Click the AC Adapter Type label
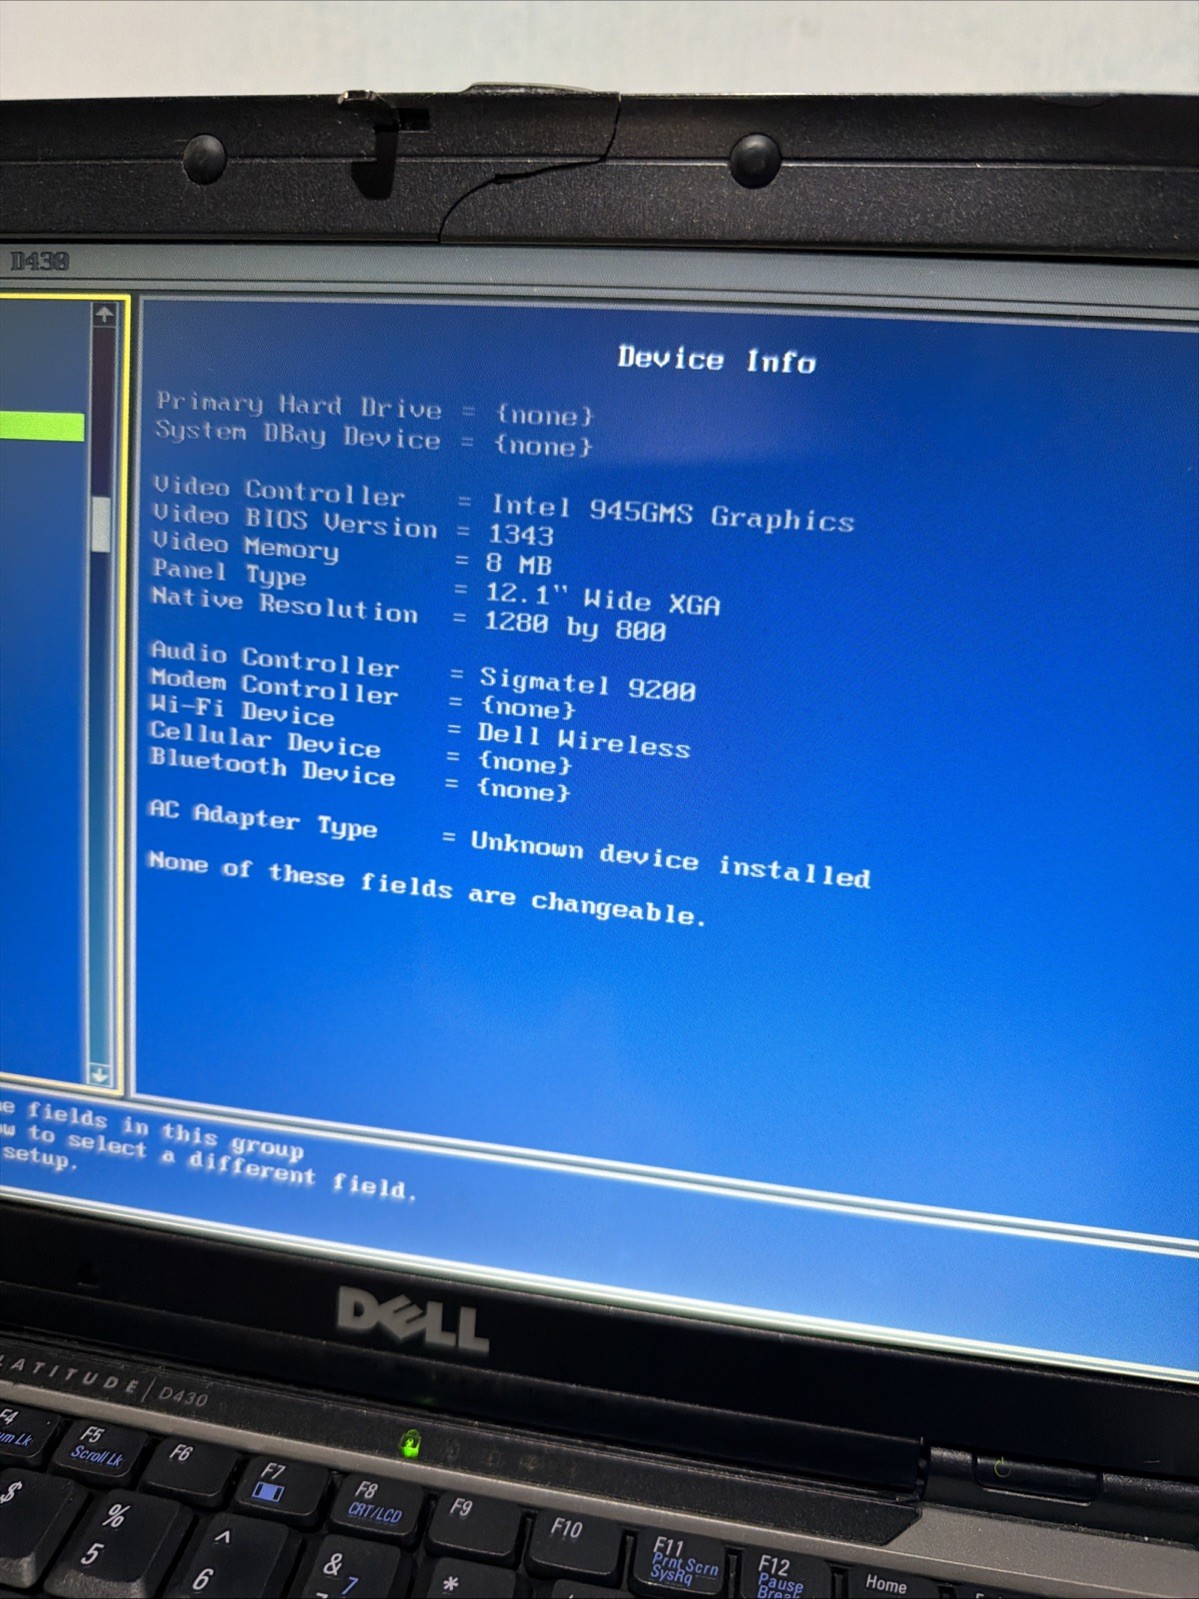 click(263, 817)
